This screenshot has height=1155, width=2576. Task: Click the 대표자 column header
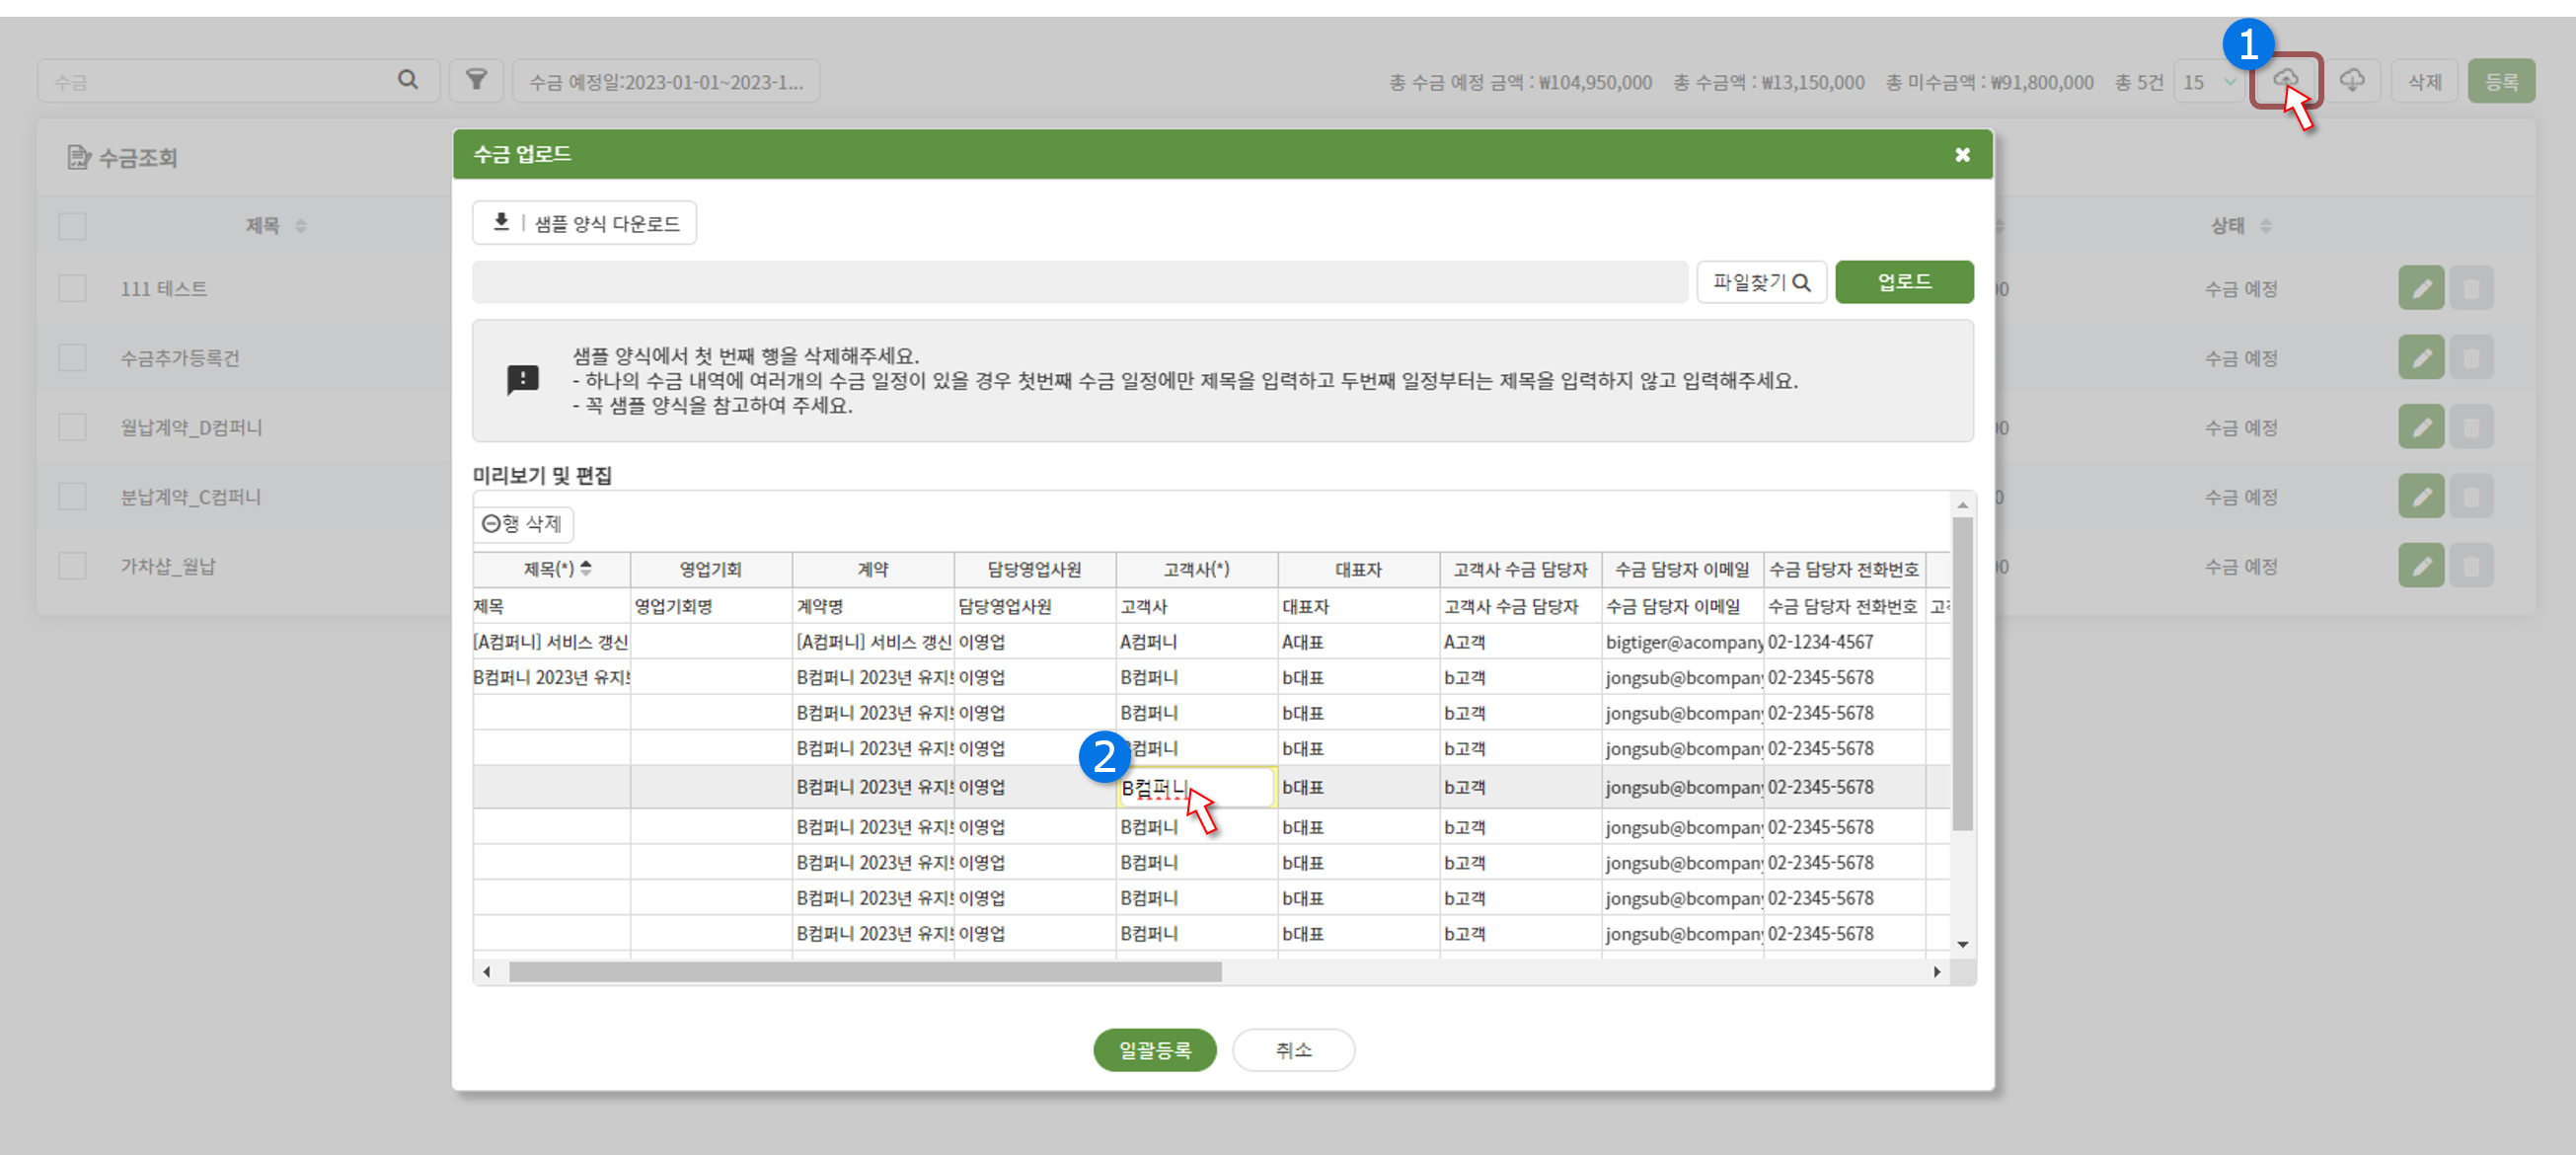[x=1359, y=570]
